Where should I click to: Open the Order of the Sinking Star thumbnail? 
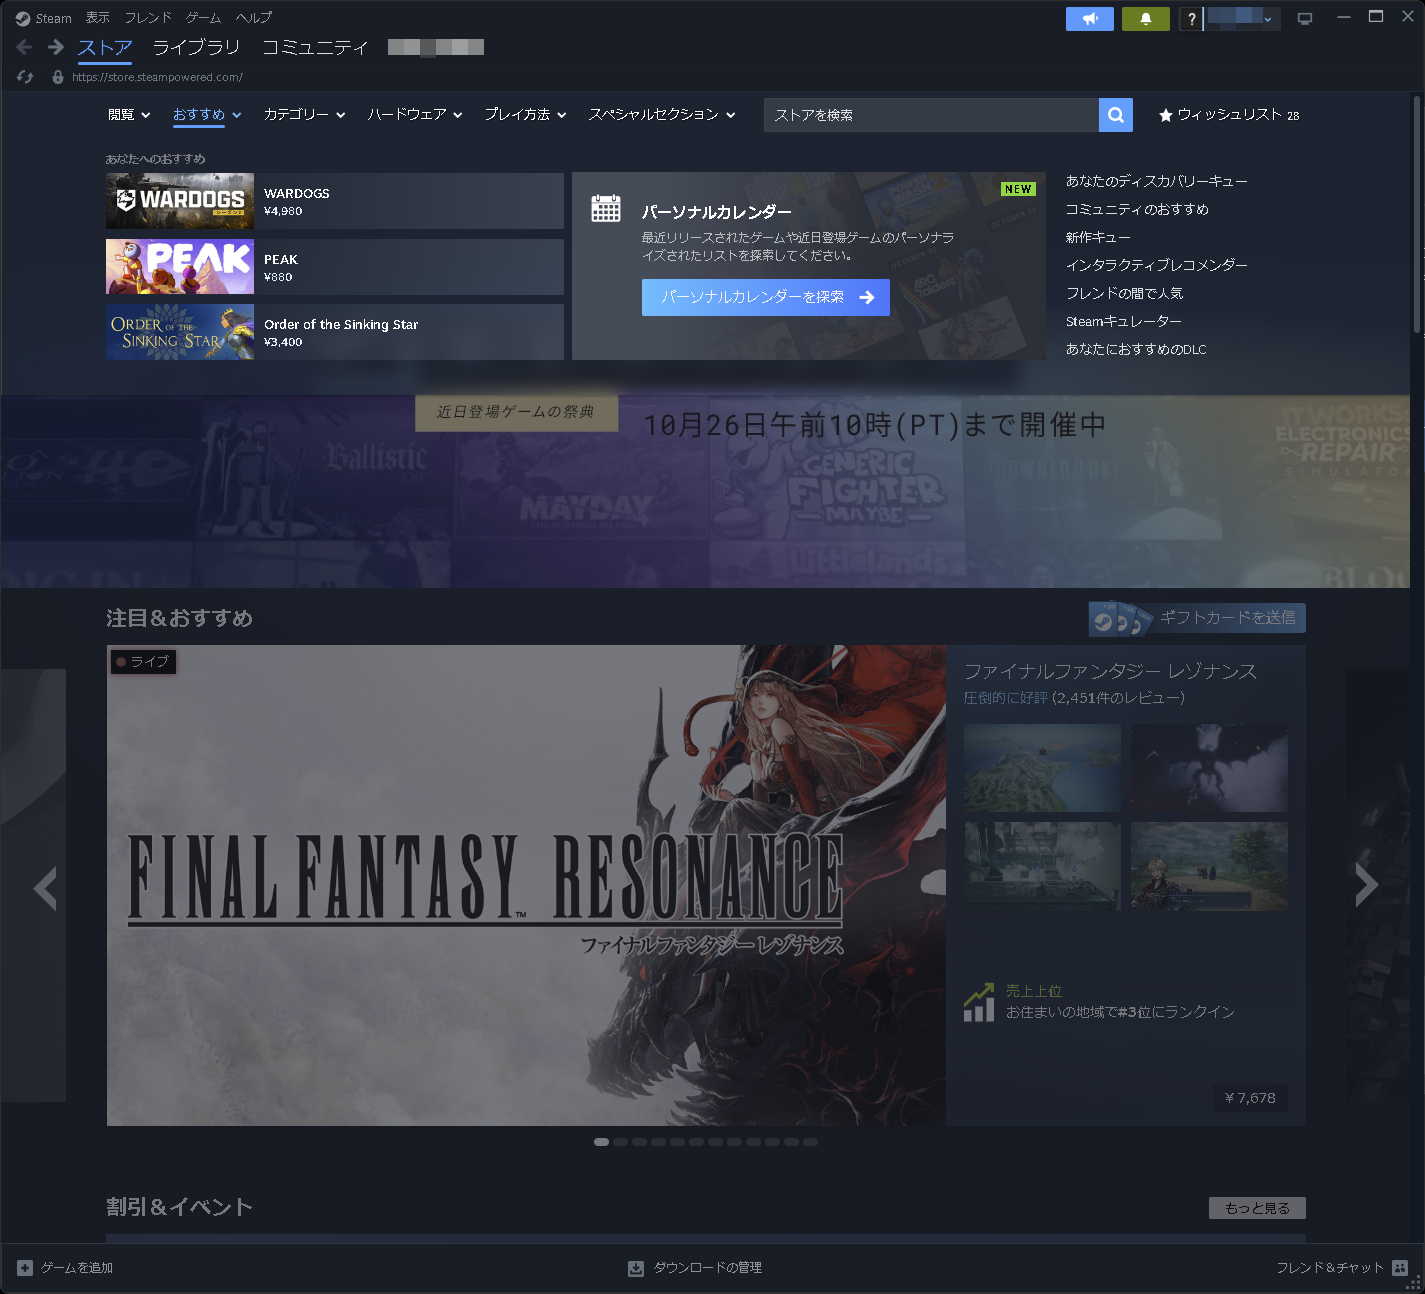[180, 332]
